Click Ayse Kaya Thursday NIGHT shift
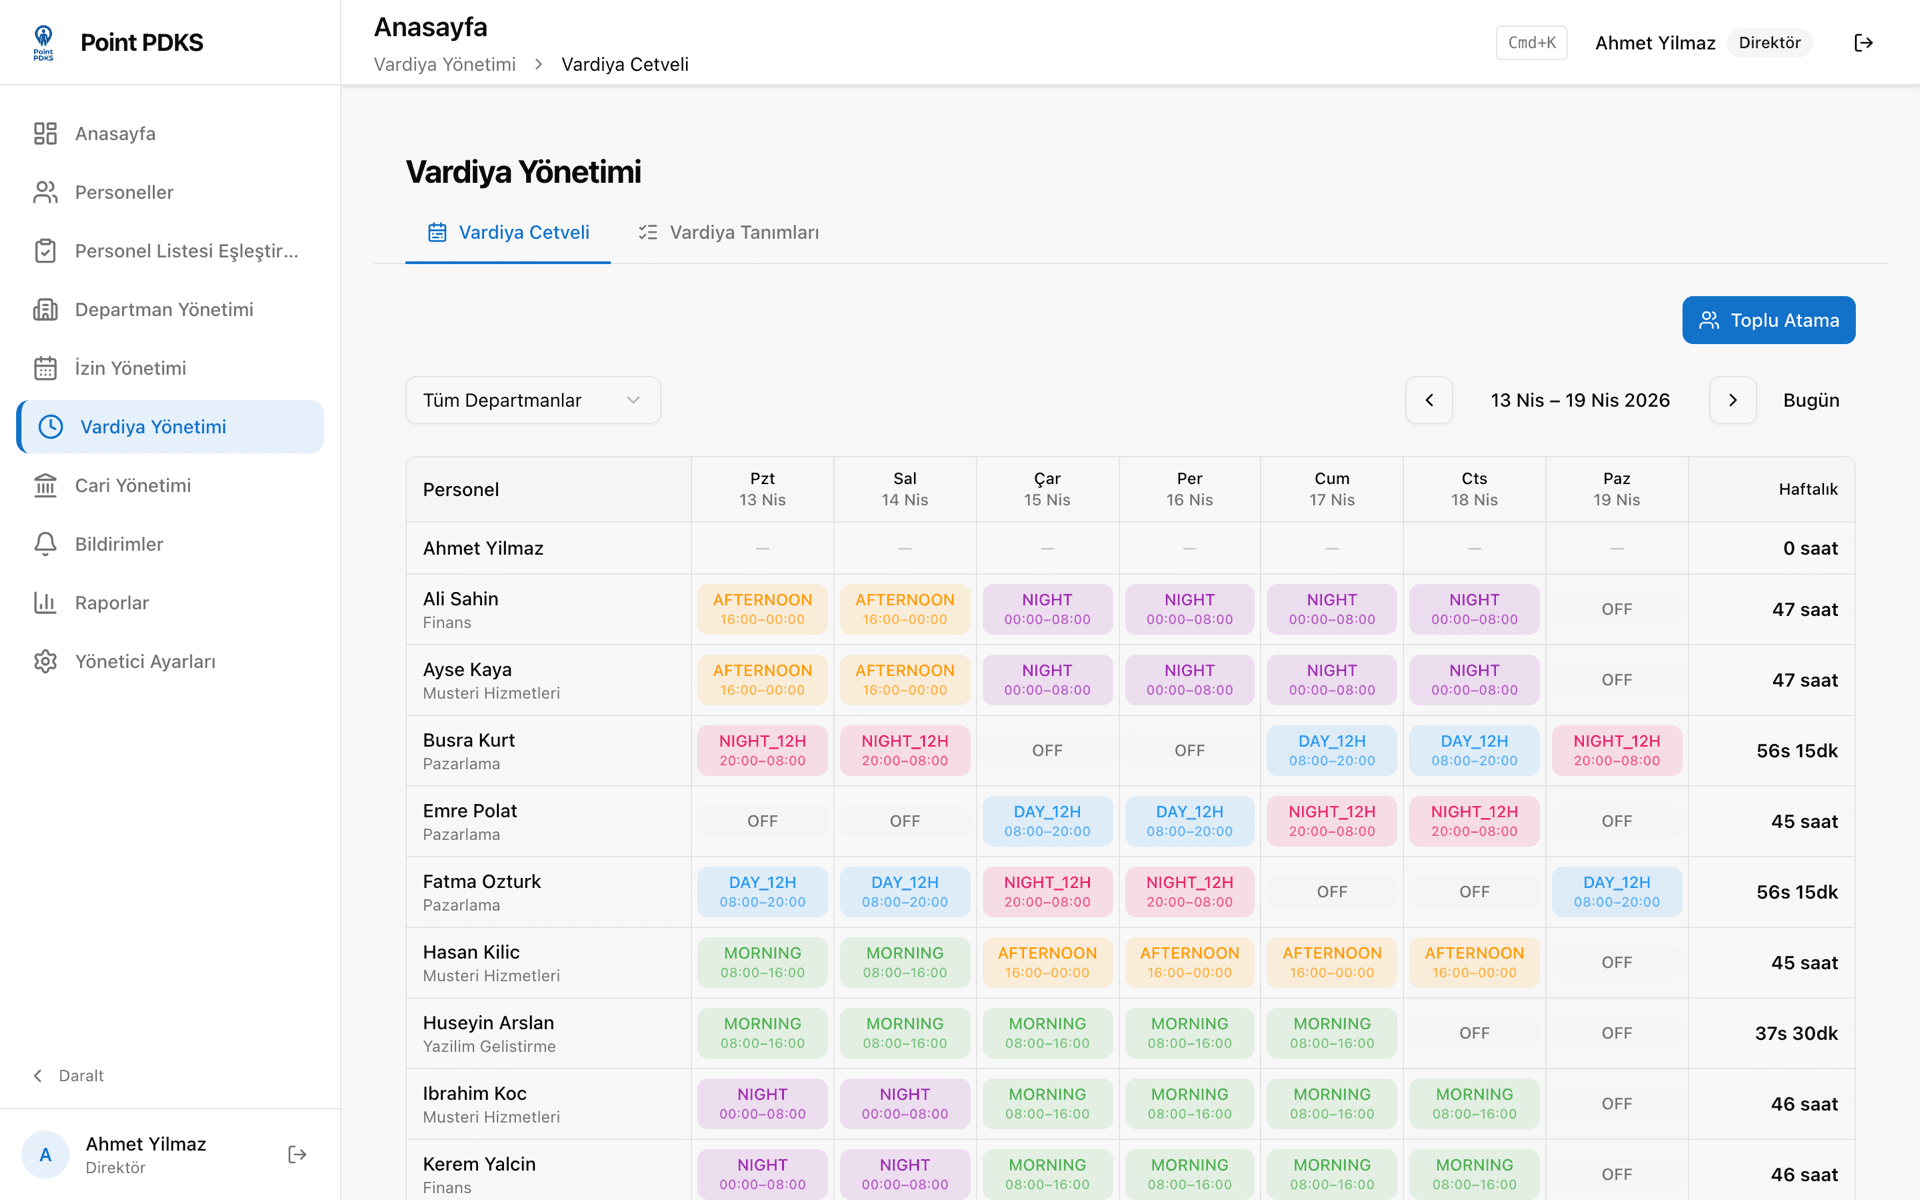Image resolution: width=1920 pixels, height=1200 pixels. pyautogui.click(x=1190, y=680)
